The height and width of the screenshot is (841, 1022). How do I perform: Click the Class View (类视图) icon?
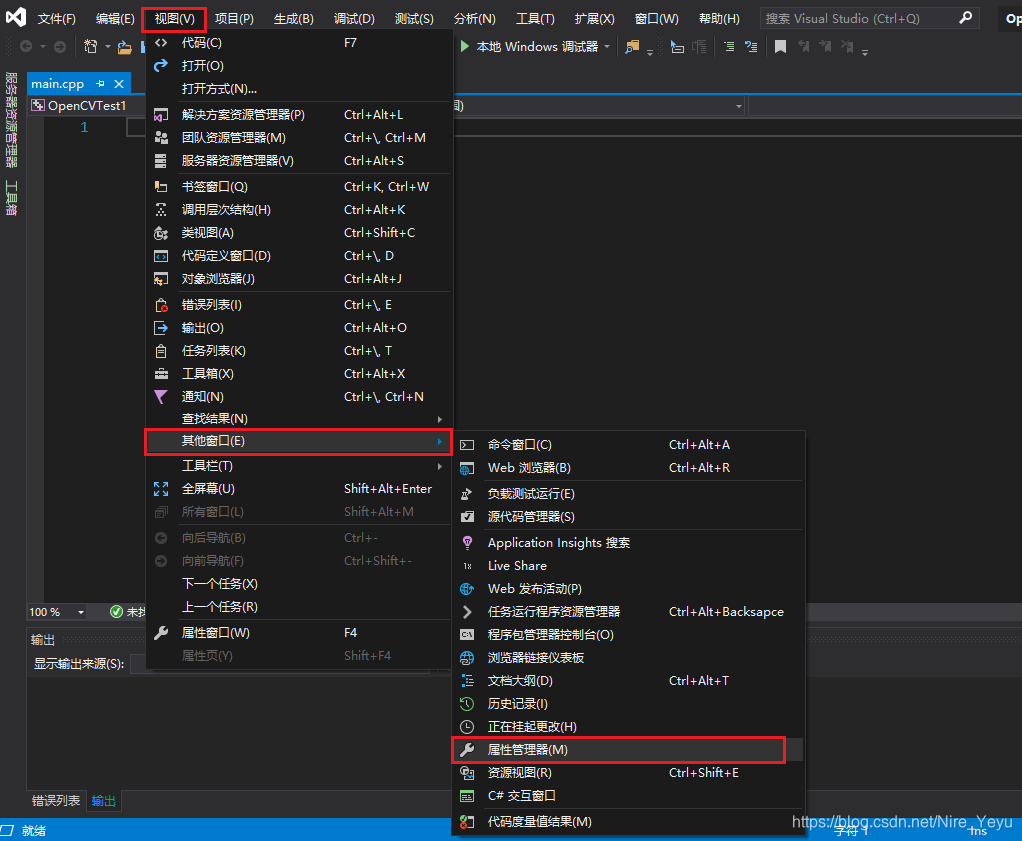coord(161,233)
